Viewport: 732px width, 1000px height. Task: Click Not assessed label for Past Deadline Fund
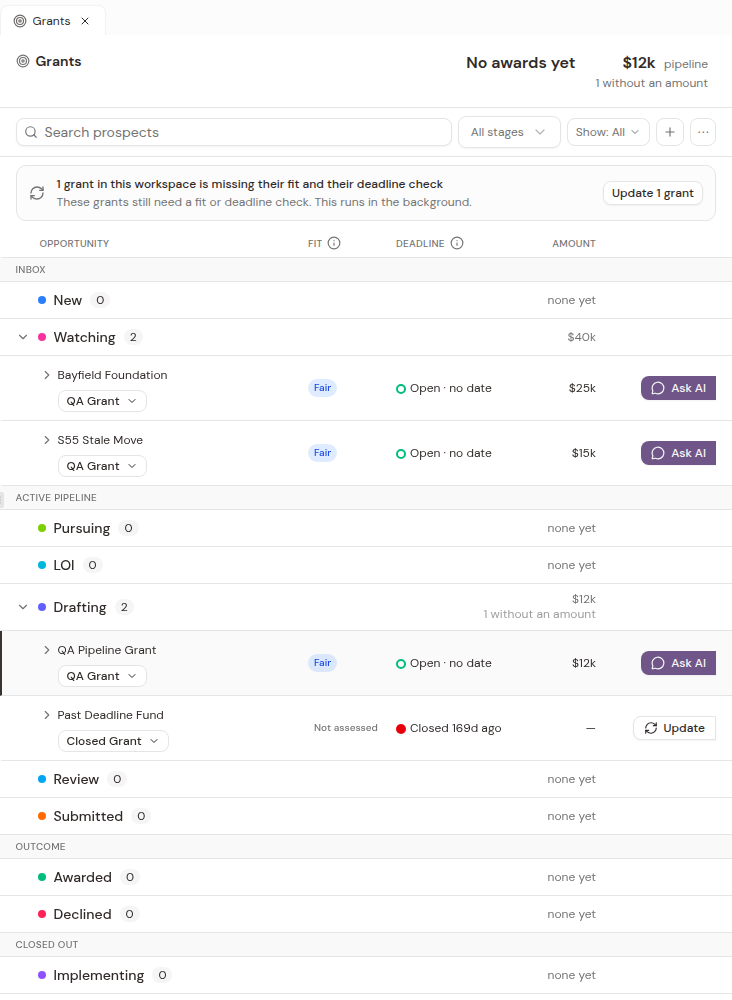tap(346, 728)
